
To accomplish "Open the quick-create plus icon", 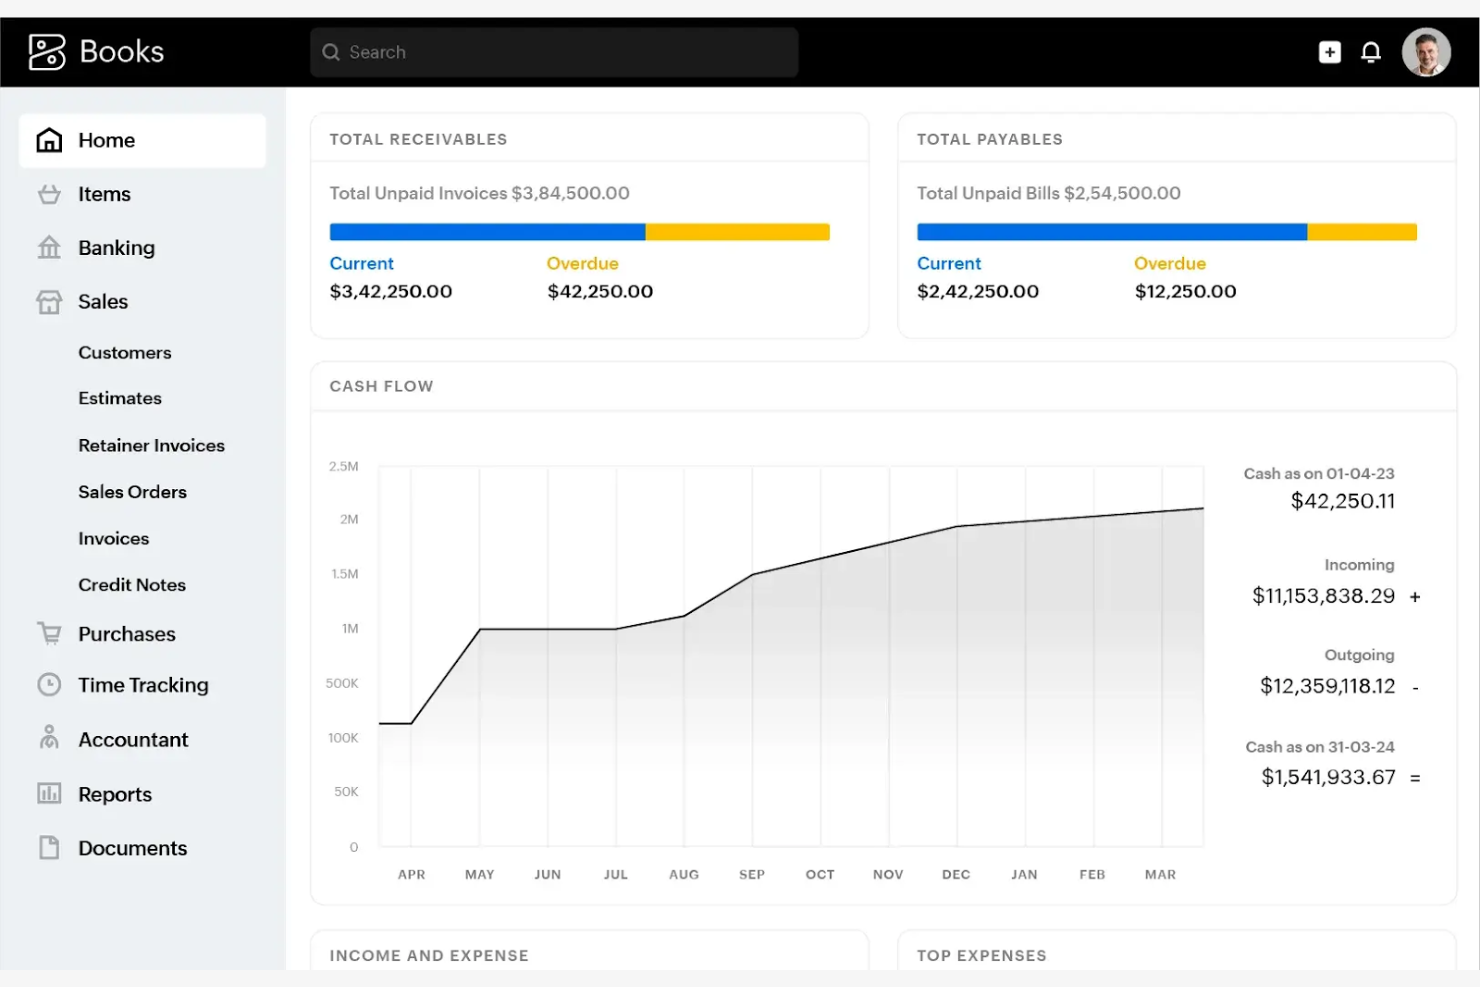I will 1330,51.
